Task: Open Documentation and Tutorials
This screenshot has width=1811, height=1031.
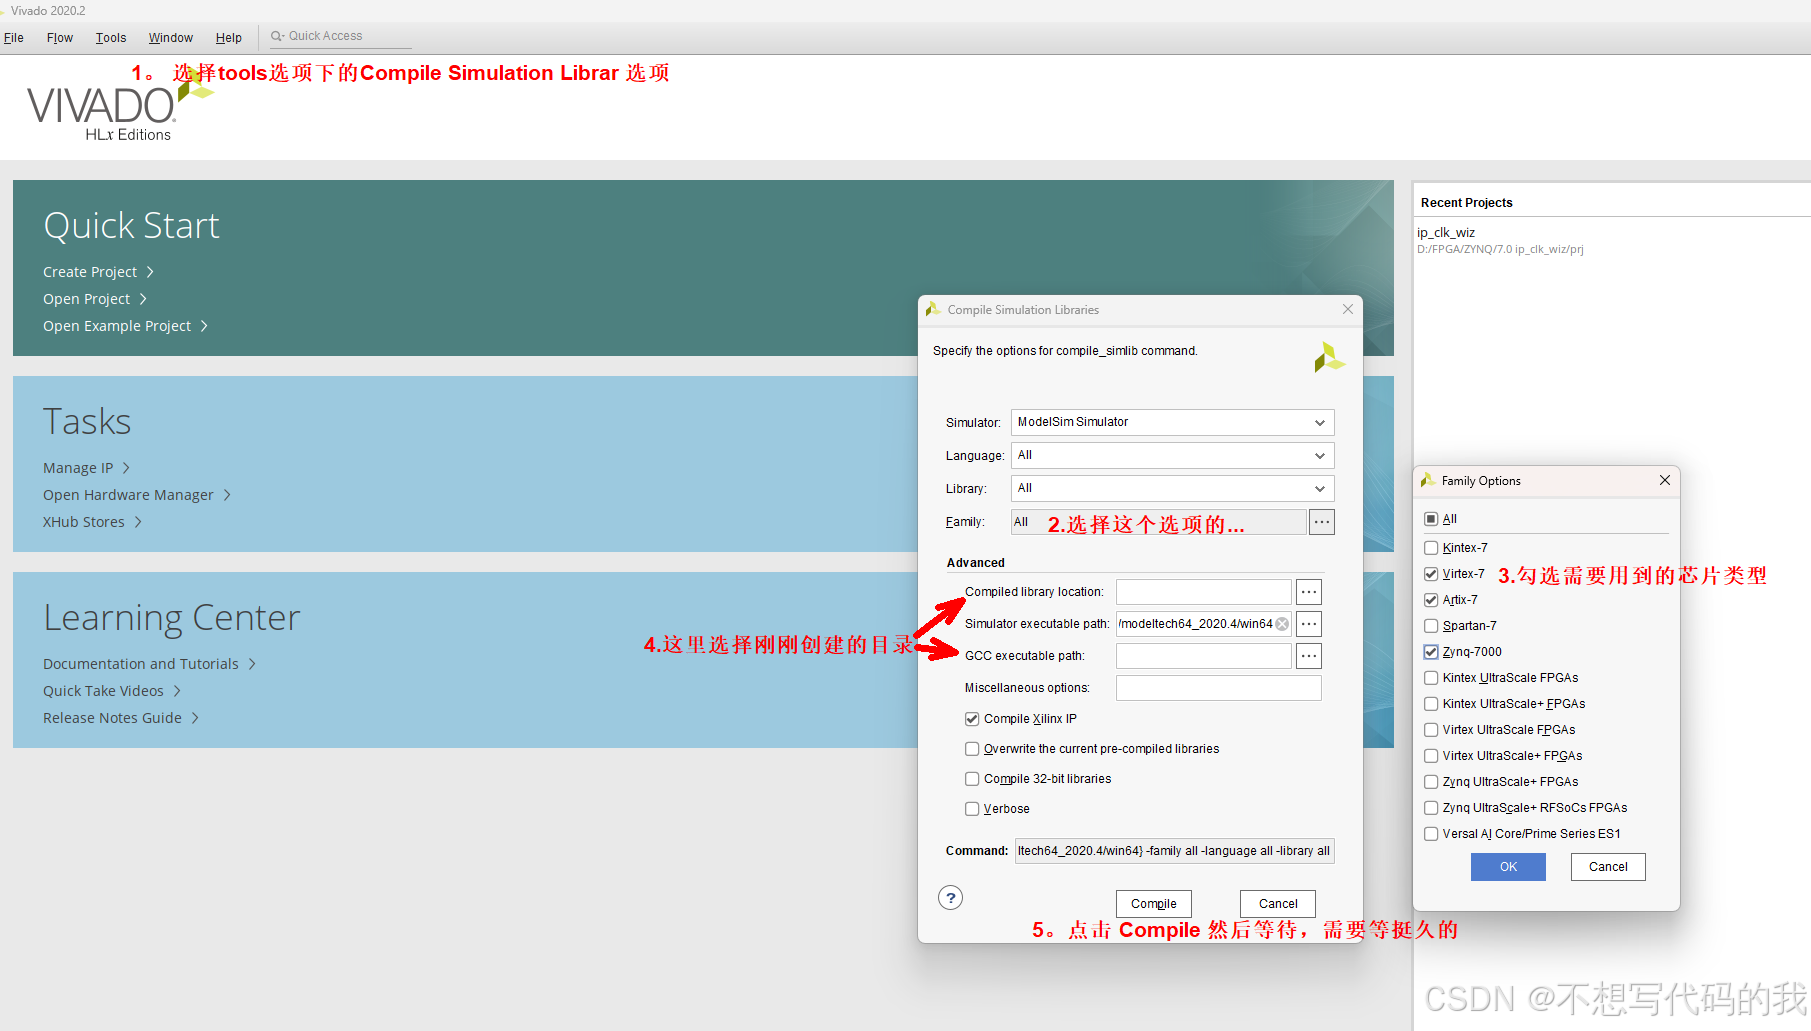Action: click(x=149, y=664)
